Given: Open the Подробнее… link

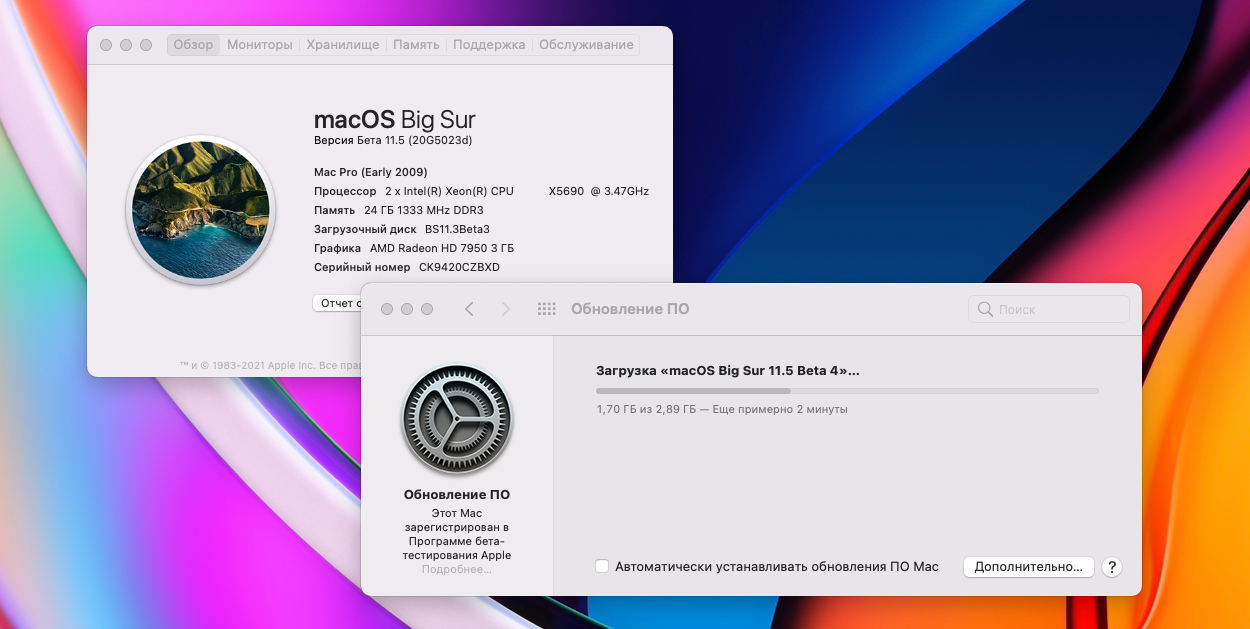Looking at the screenshot, I should (x=457, y=569).
